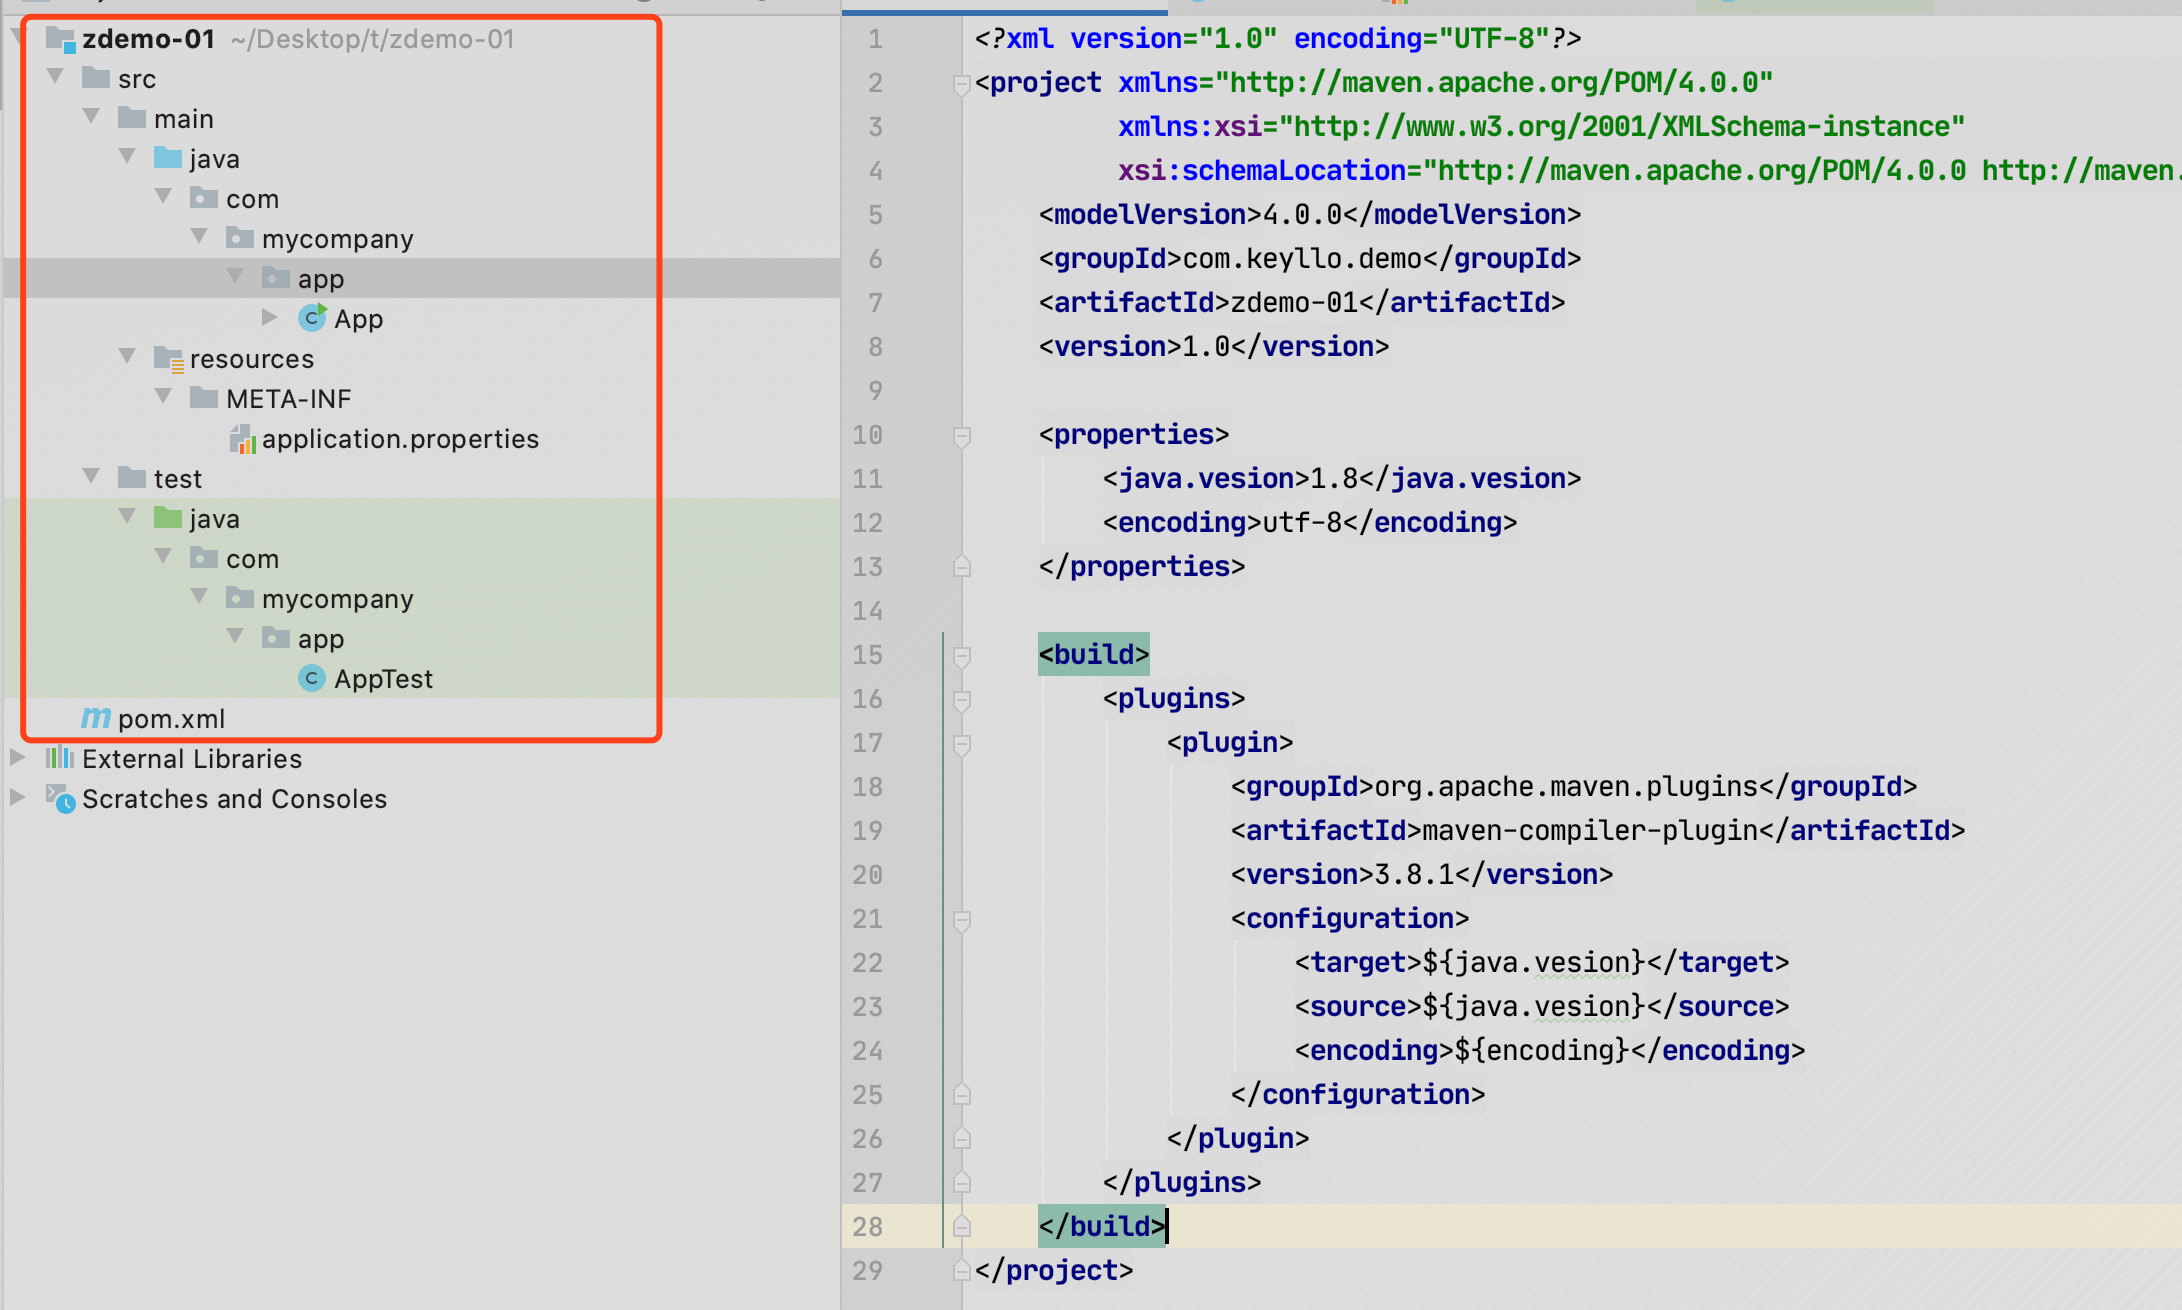
Task: Click the AppTest class icon
Action: coord(312,678)
